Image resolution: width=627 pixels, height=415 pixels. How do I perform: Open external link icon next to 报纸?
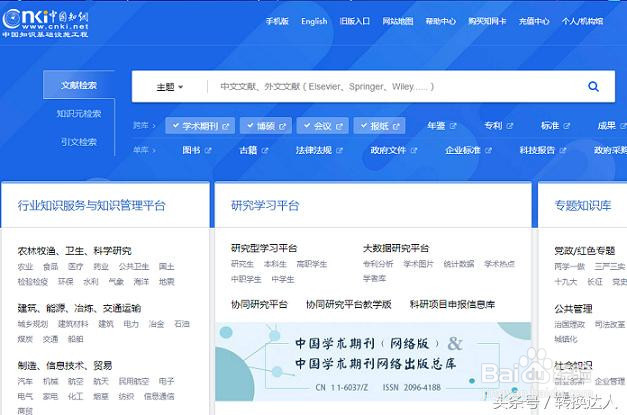[396, 126]
